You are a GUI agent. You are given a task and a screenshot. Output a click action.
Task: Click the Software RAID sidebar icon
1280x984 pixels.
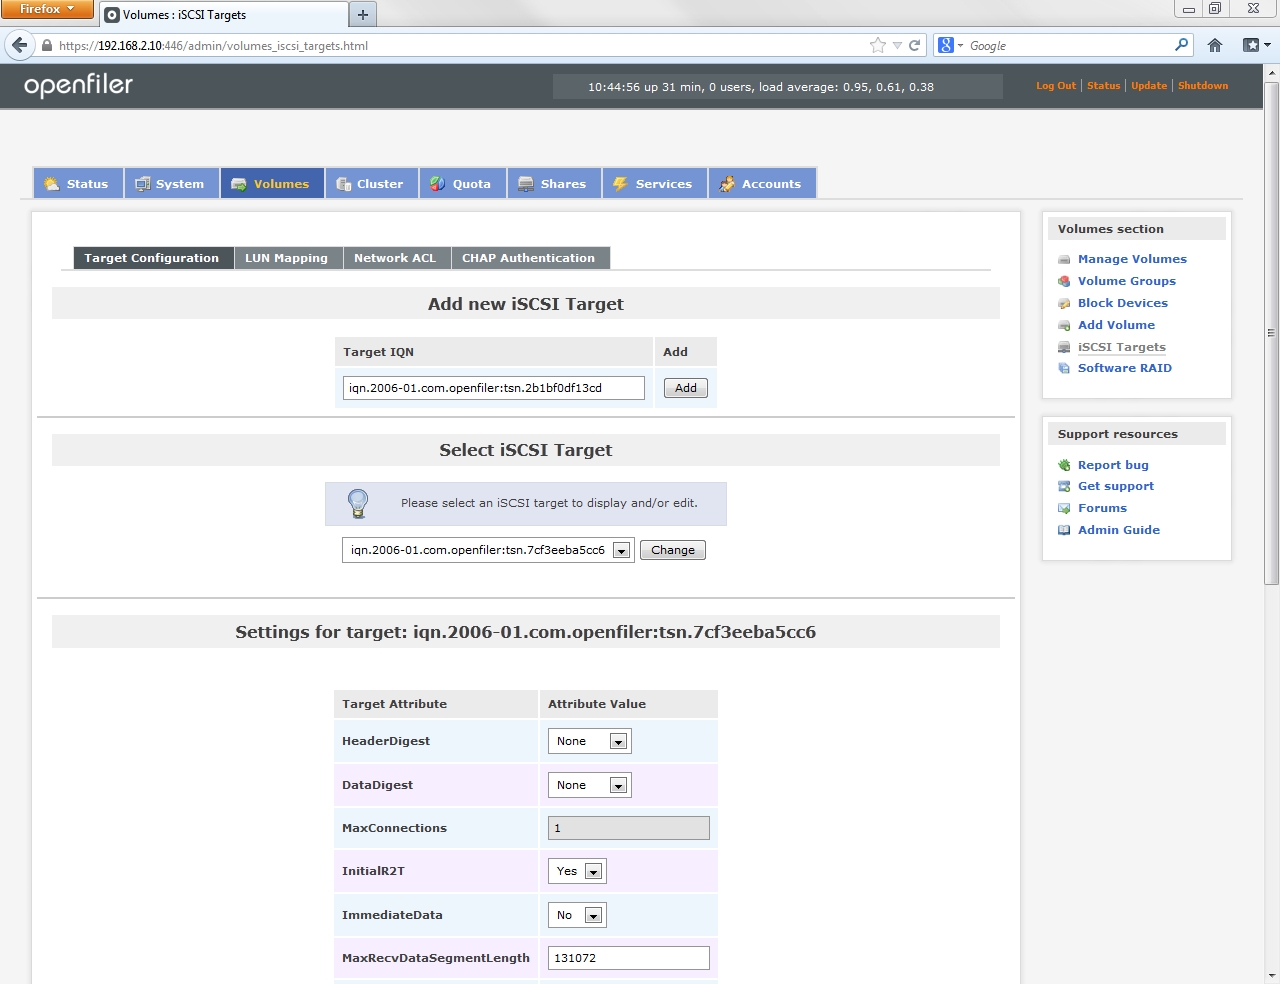1064,369
